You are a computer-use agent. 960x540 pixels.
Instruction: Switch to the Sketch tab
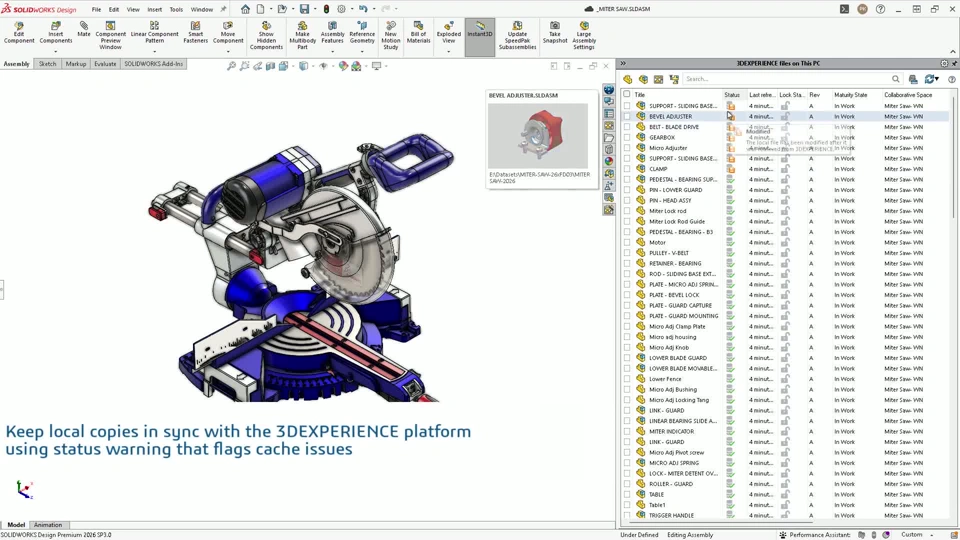click(x=47, y=64)
